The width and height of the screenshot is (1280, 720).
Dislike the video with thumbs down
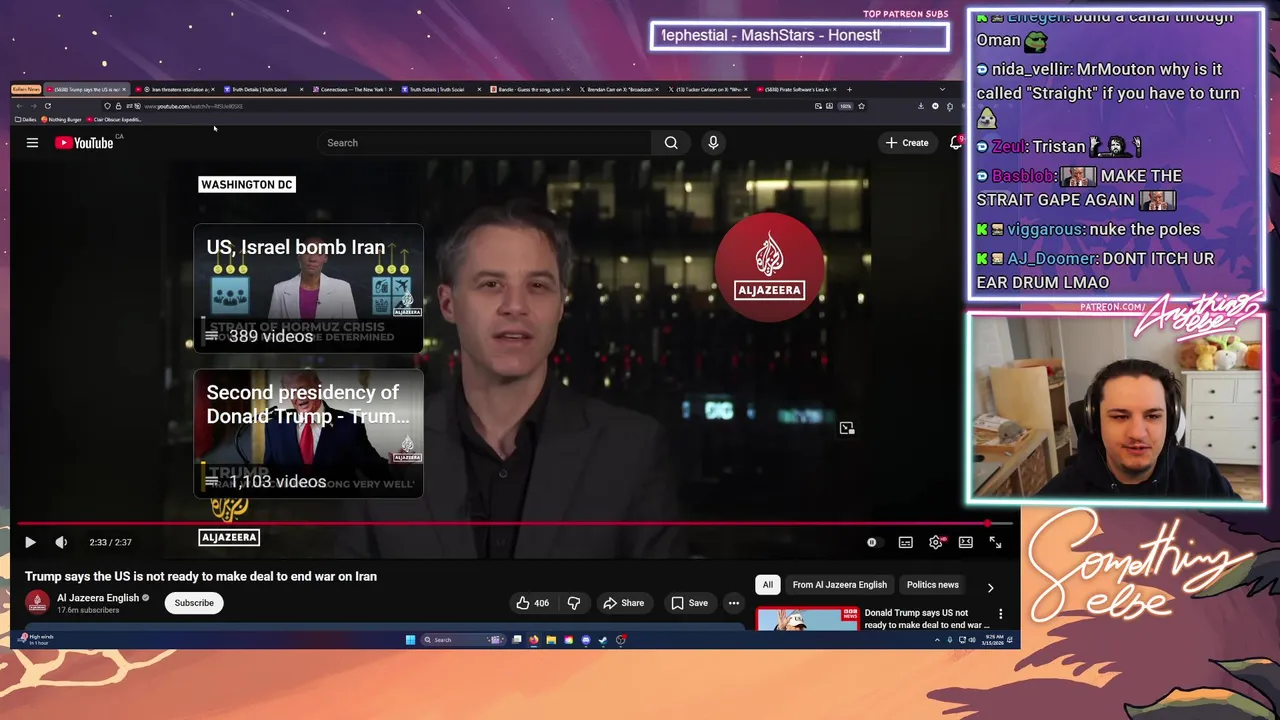pyautogui.click(x=574, y=603)
